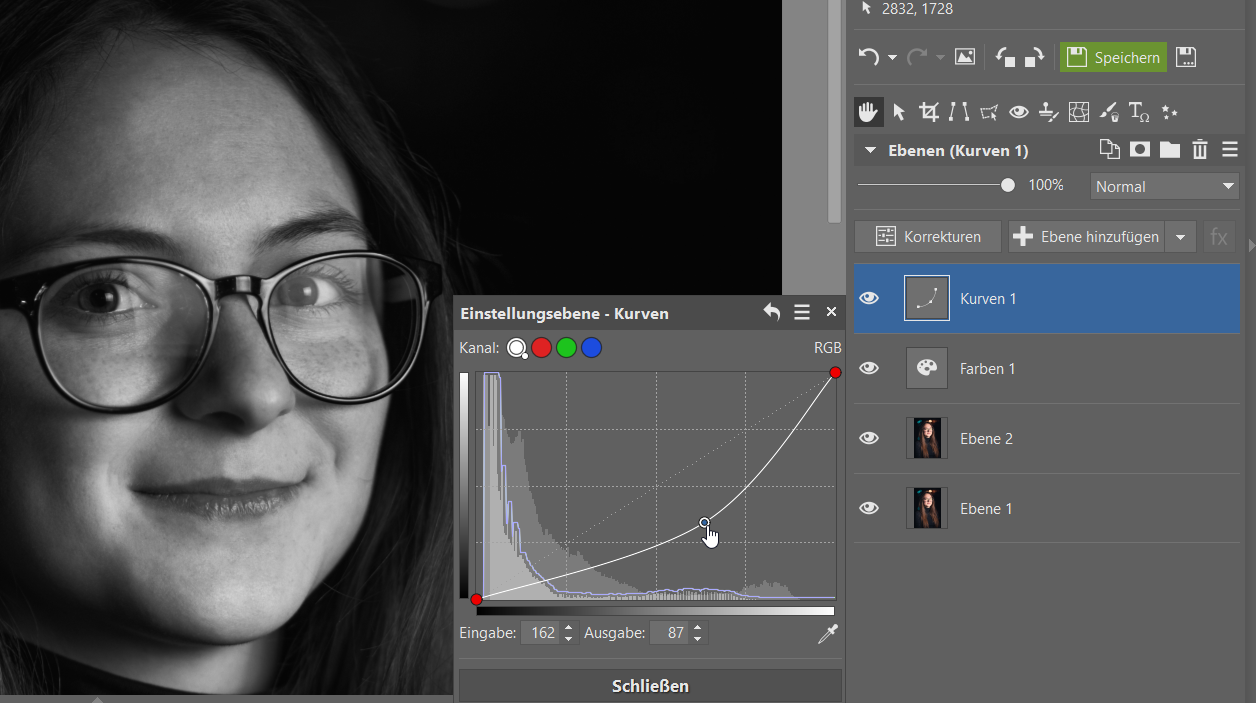The height and width of the screenshot is (703, 1256).
Task: Open the Normal blend mode dropdown
Action: 1164,186
